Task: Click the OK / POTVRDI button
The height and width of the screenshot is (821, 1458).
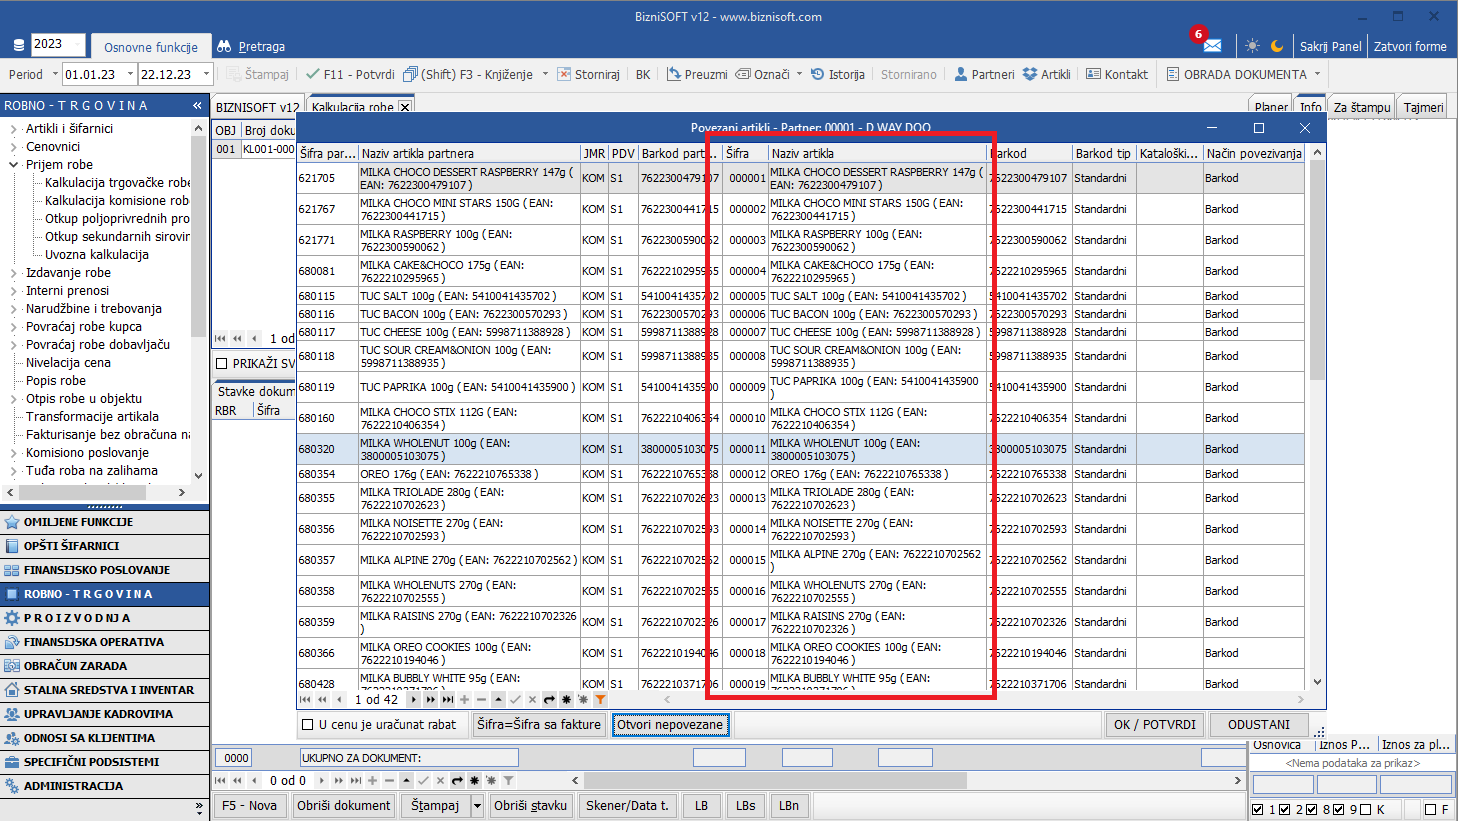Action: click(1155, 725)
